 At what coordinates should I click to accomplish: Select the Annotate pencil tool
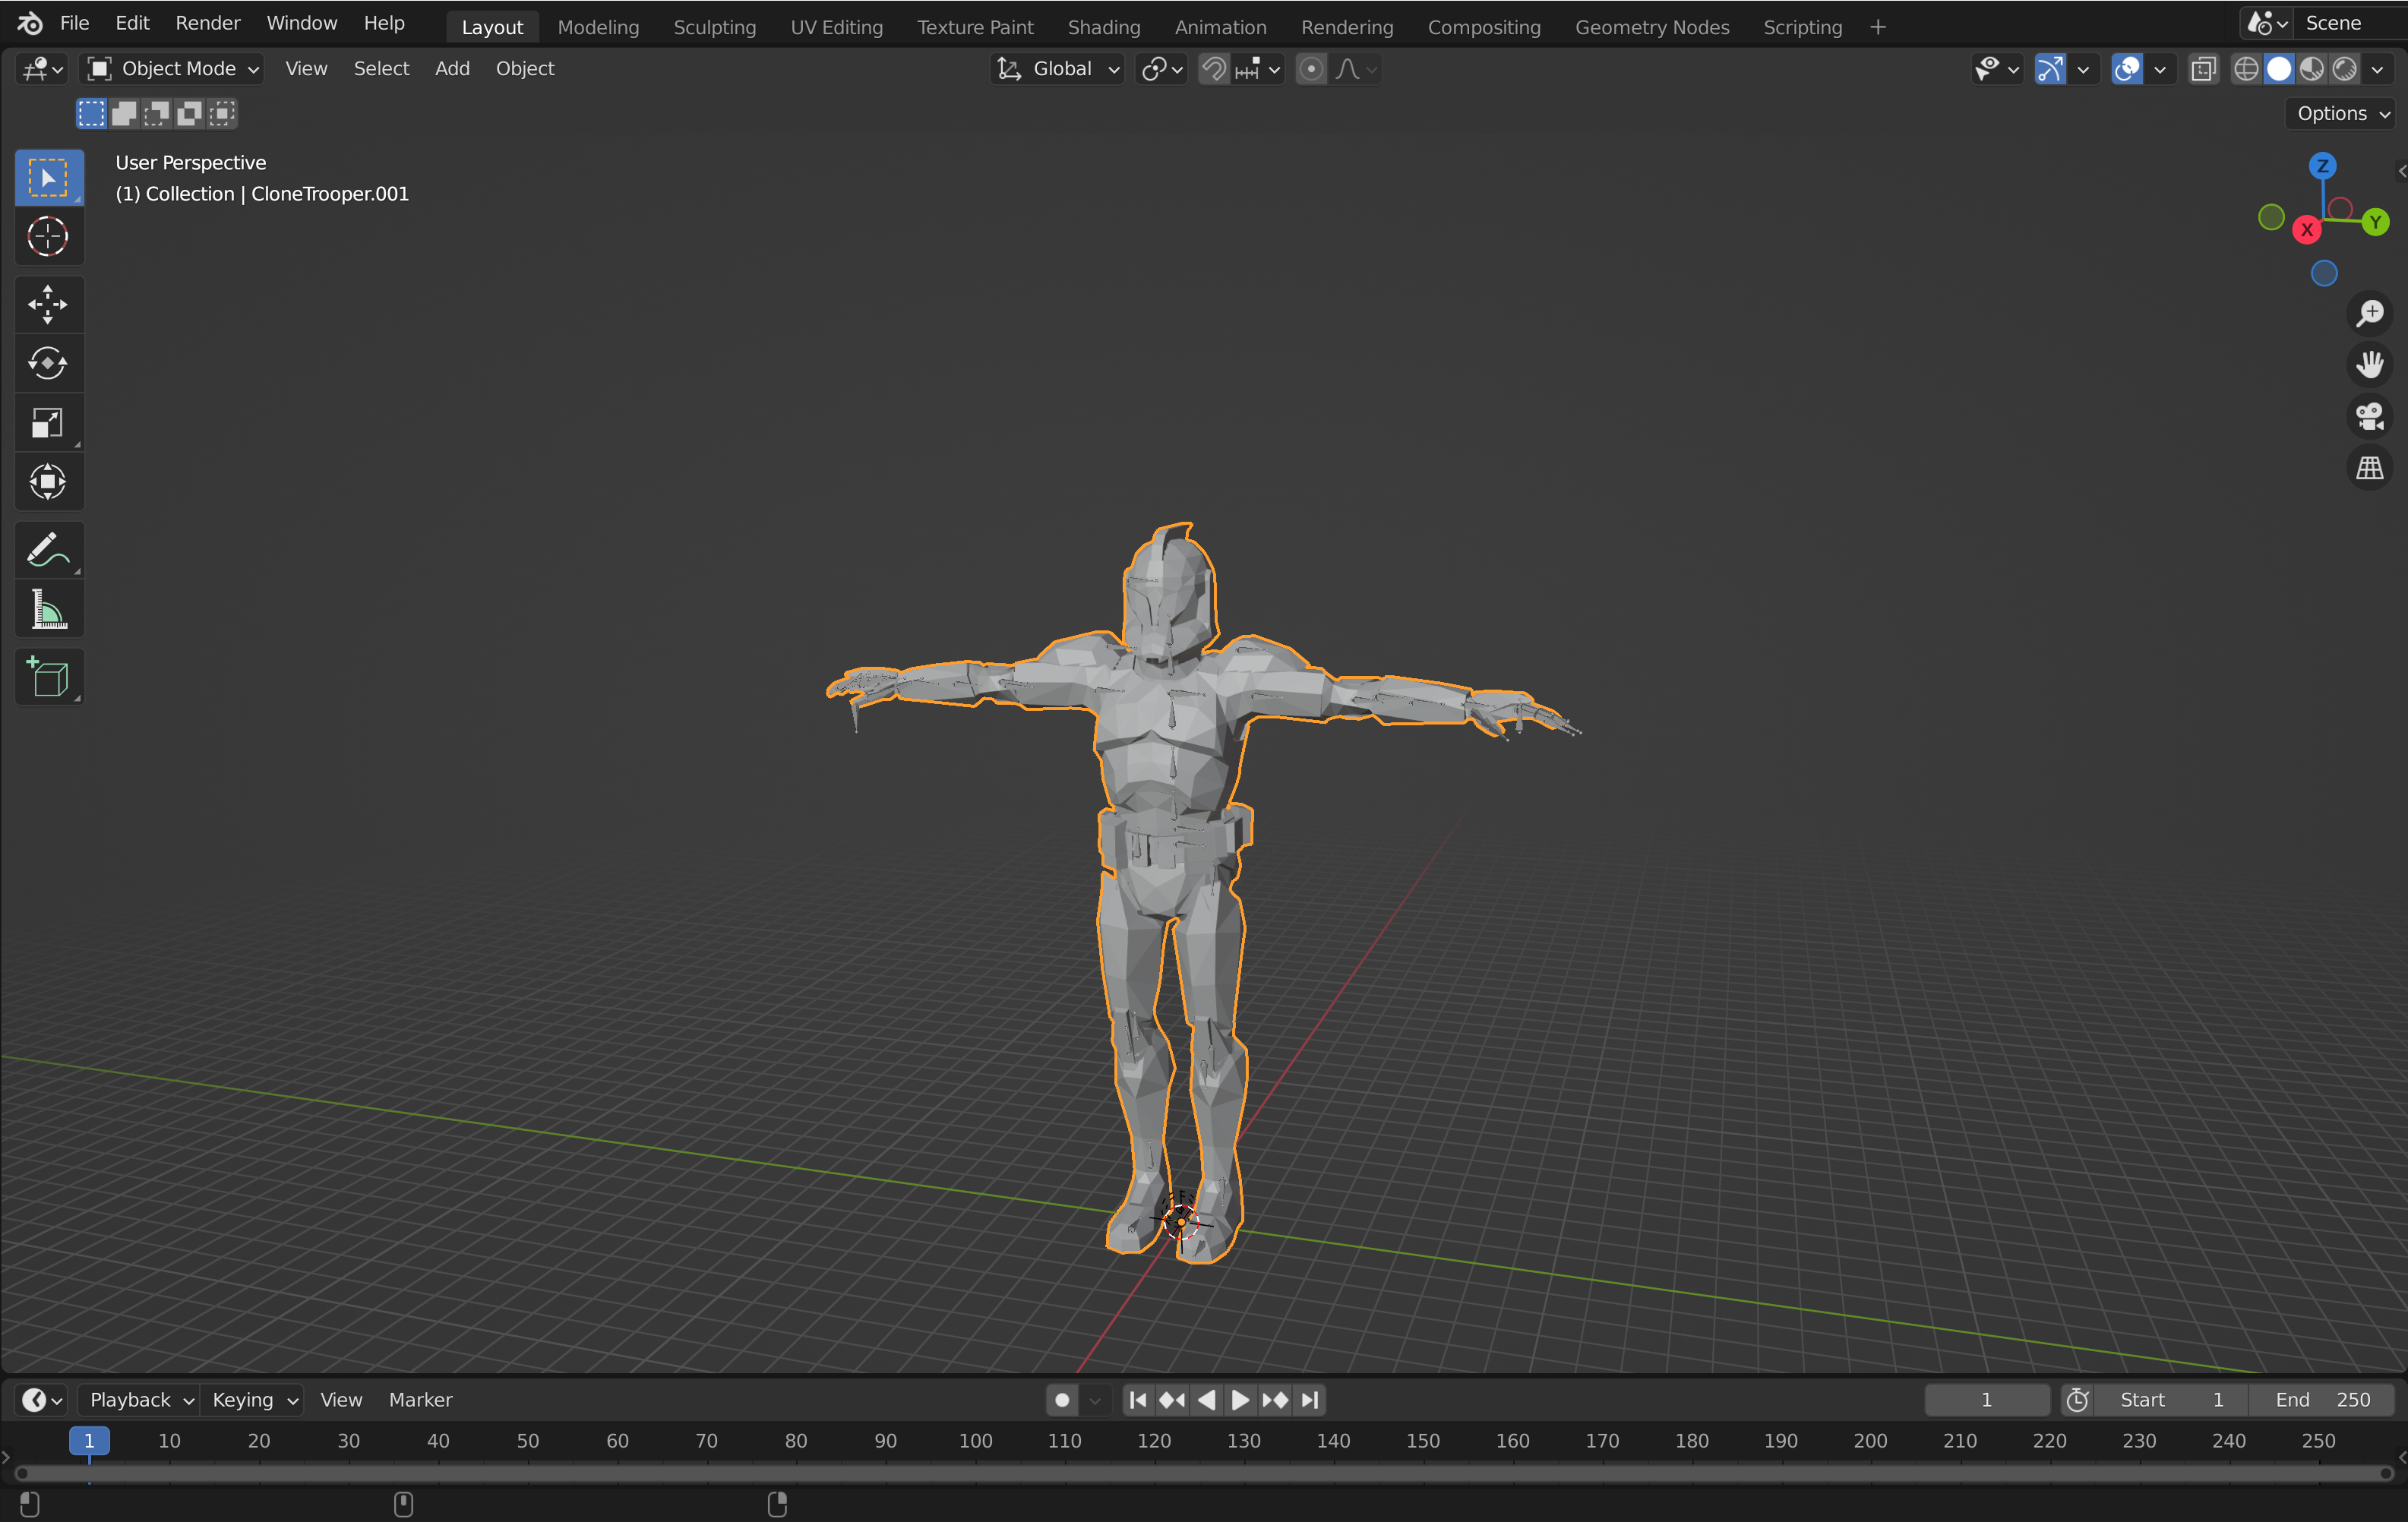click(48, 549)
